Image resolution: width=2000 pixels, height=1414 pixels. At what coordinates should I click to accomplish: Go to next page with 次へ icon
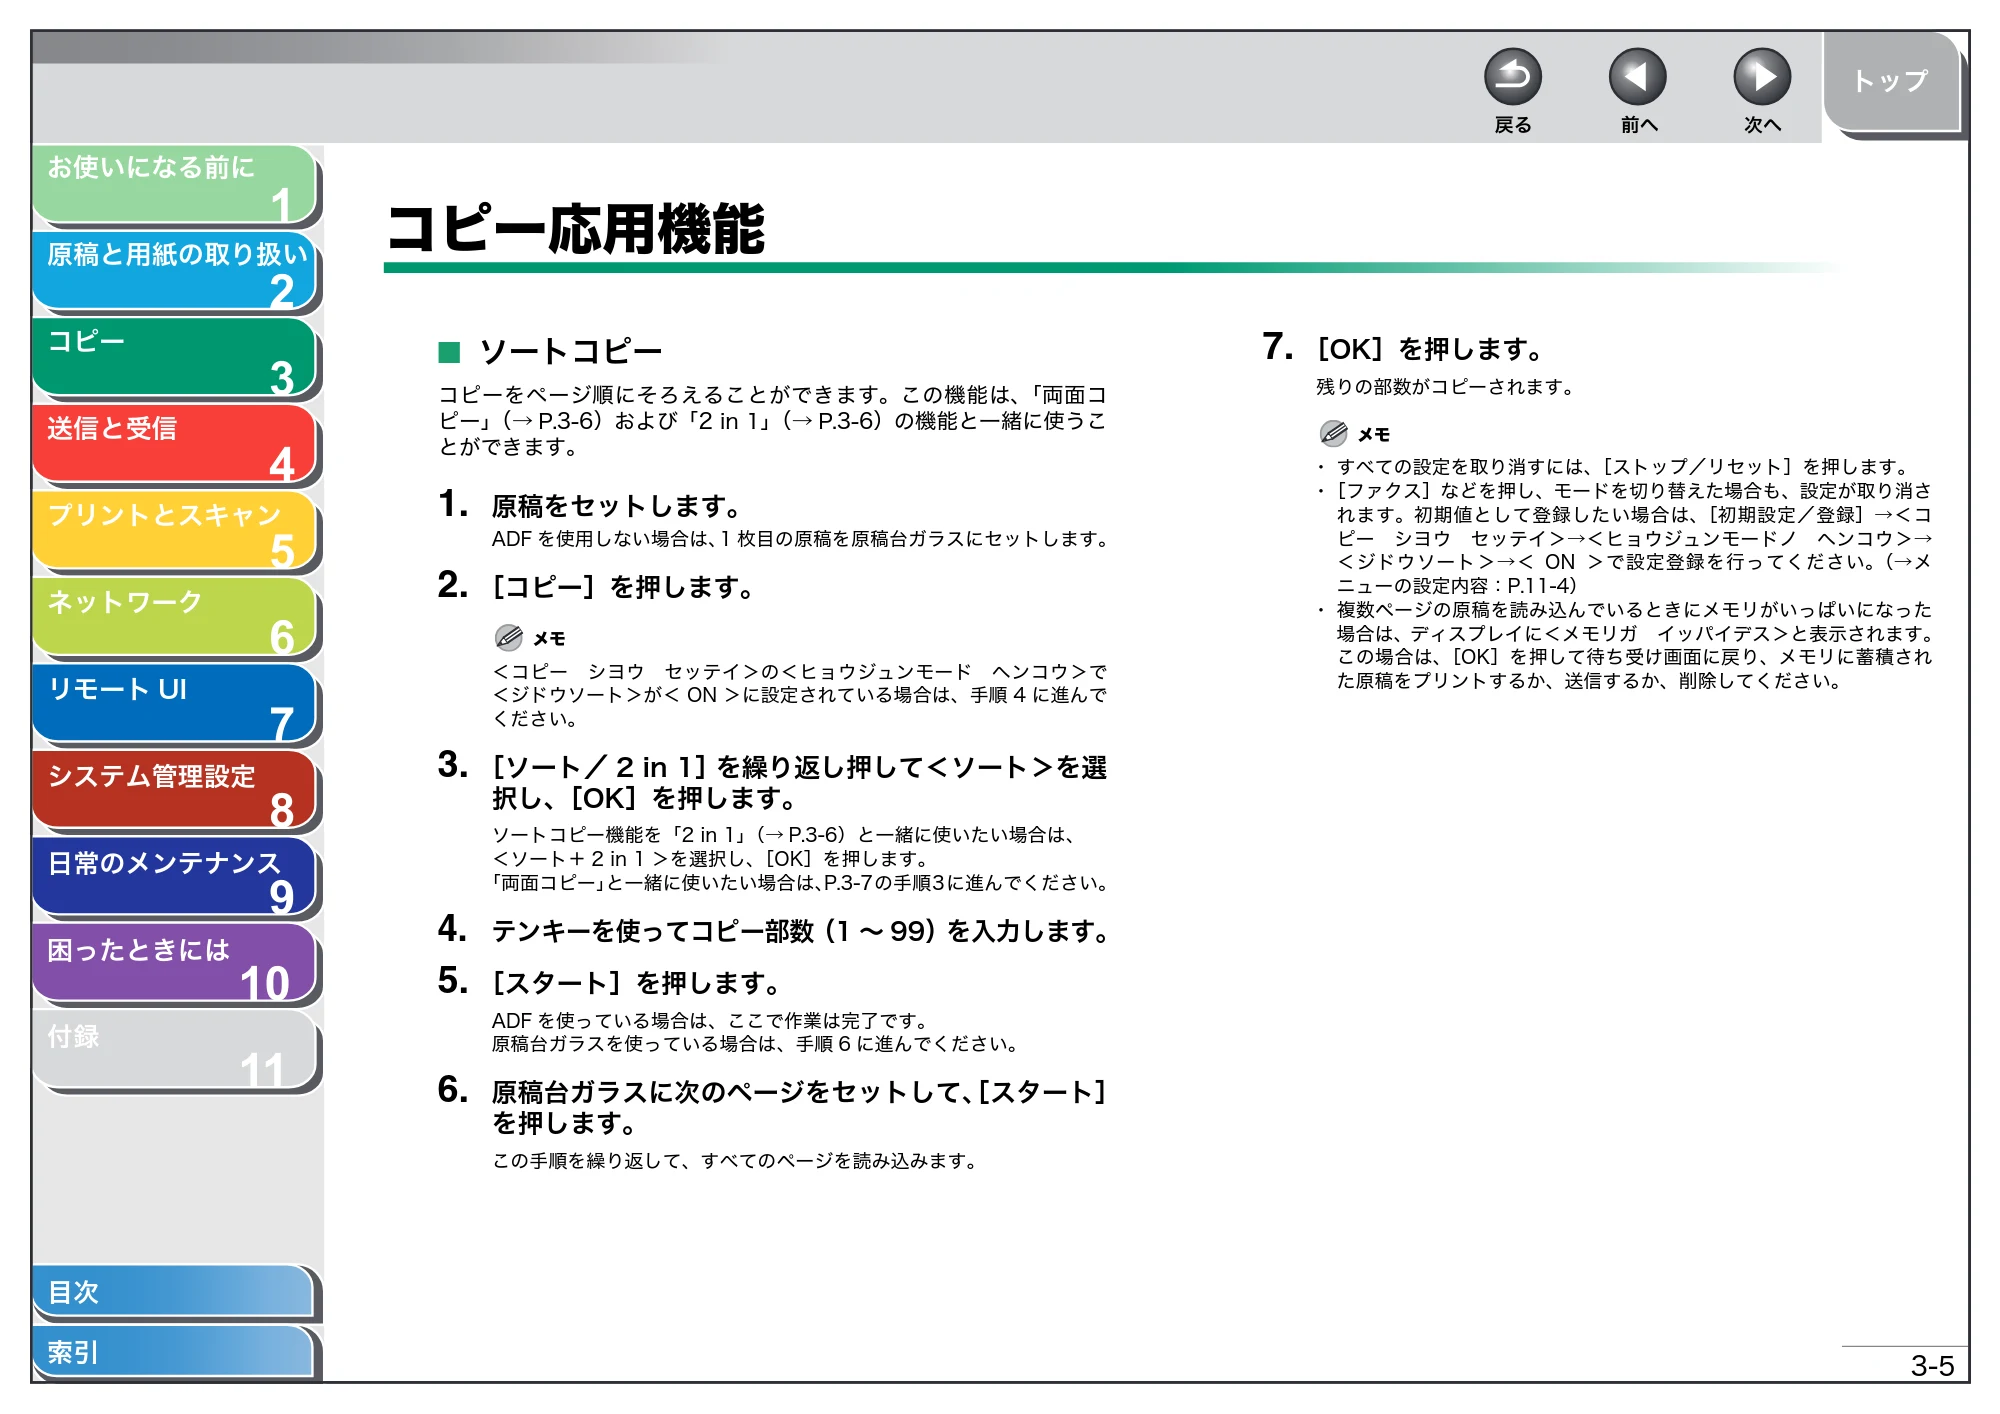(x=1762, y=77)
